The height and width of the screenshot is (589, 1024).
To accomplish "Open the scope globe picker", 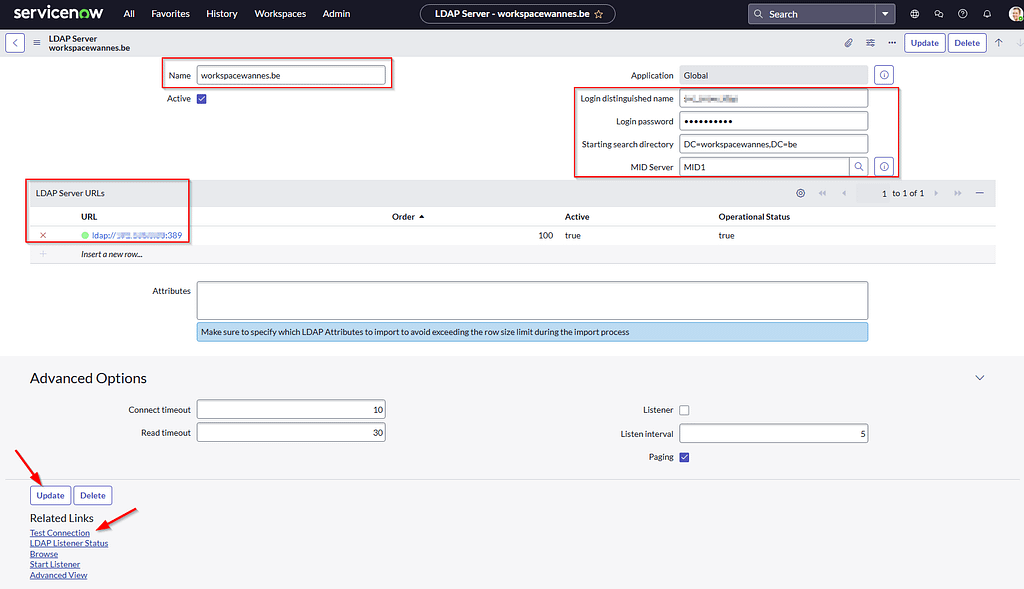I will (x=914, y=14).
